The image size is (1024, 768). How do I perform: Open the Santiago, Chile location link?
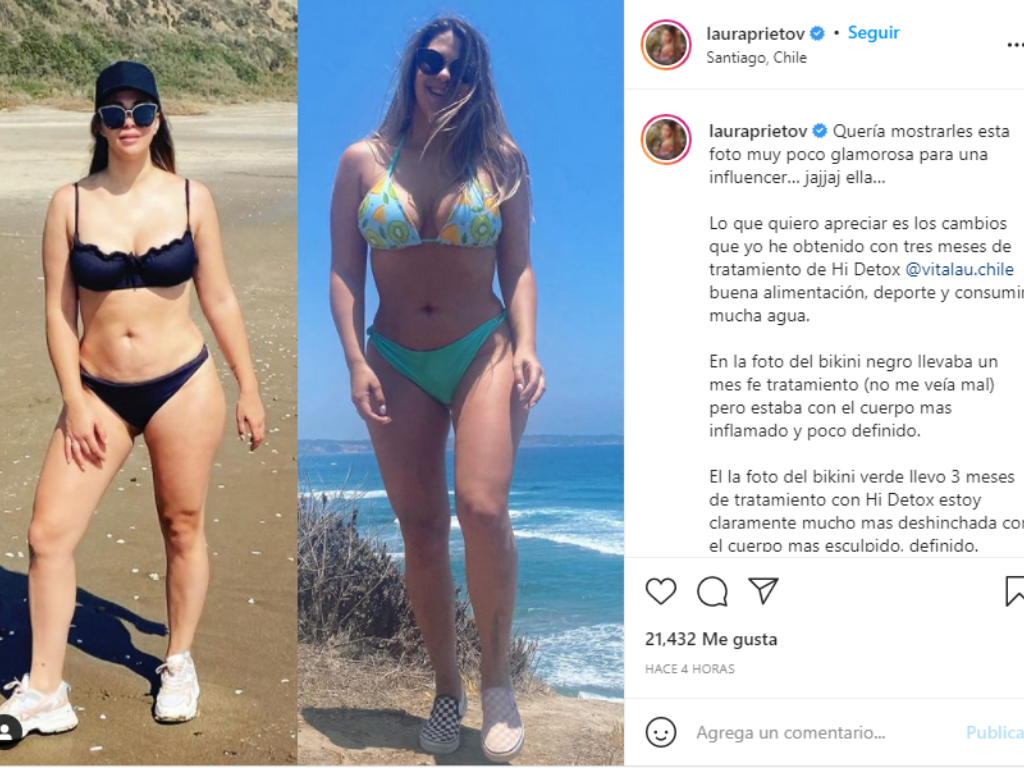[x=756, y=57]
